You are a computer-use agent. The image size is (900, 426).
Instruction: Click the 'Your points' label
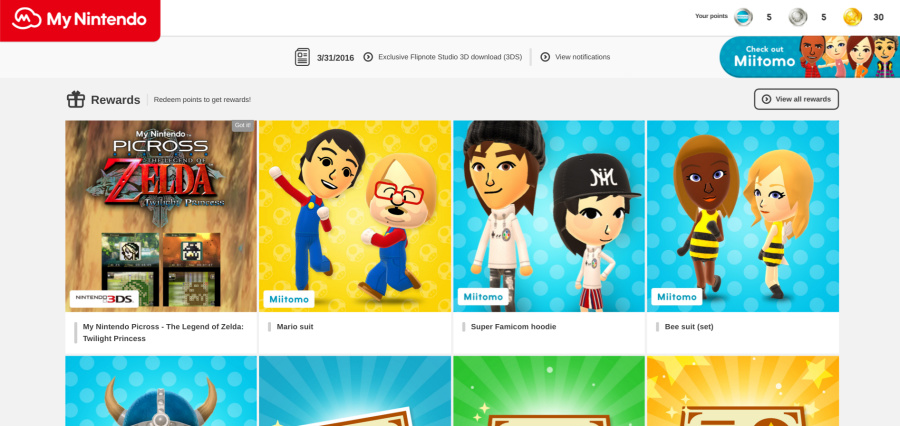[711, 16]
